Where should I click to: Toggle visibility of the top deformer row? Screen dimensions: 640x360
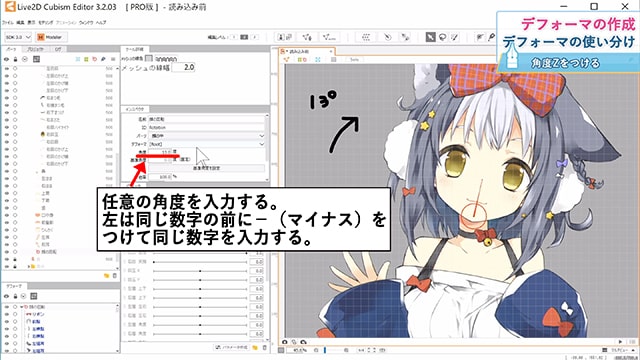point(7,307)
